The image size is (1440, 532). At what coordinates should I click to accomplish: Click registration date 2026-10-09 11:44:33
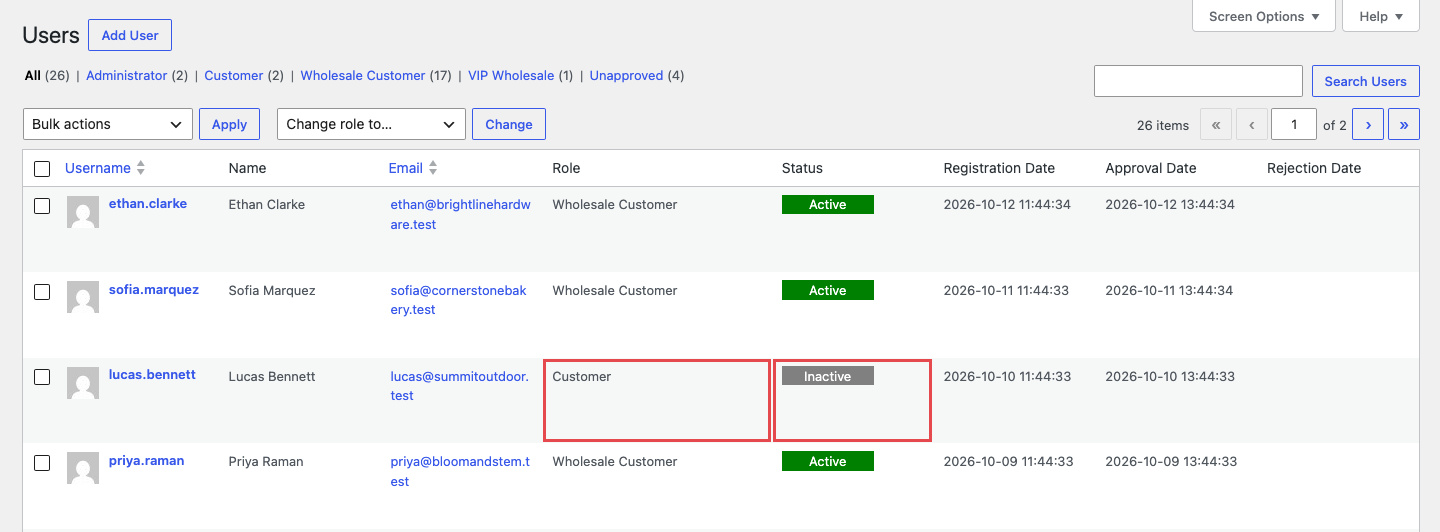coord(1008,461)
